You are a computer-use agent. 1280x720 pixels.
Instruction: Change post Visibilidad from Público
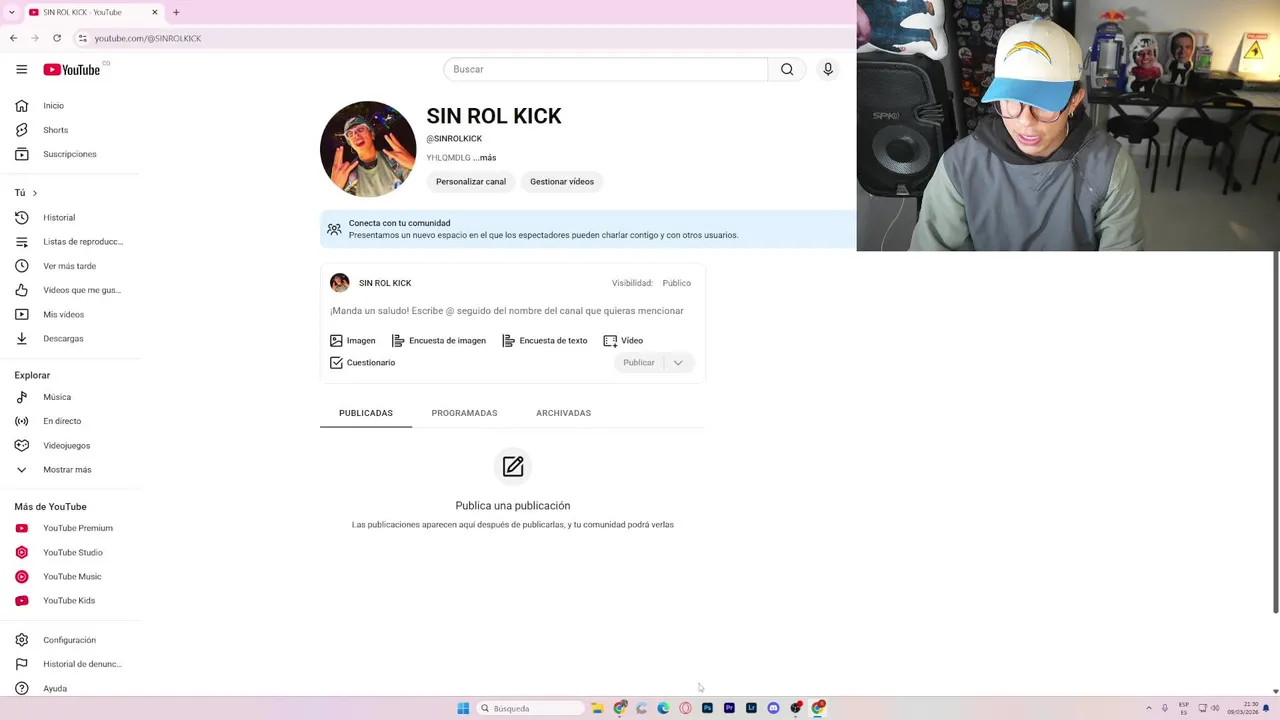click(x=677, y=283)
